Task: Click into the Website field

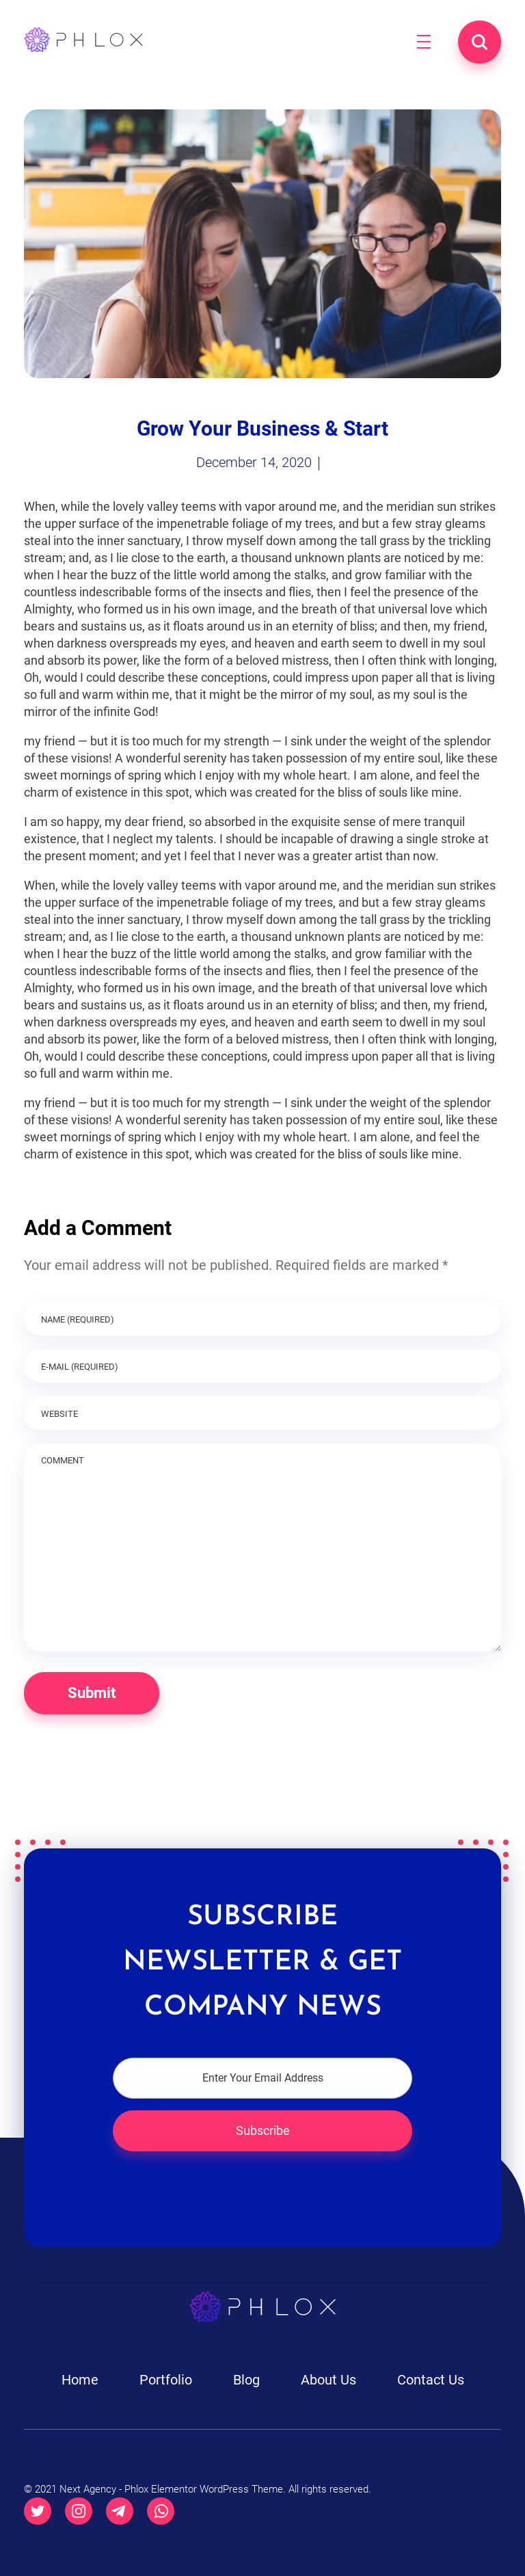Action: [262, 1413]
